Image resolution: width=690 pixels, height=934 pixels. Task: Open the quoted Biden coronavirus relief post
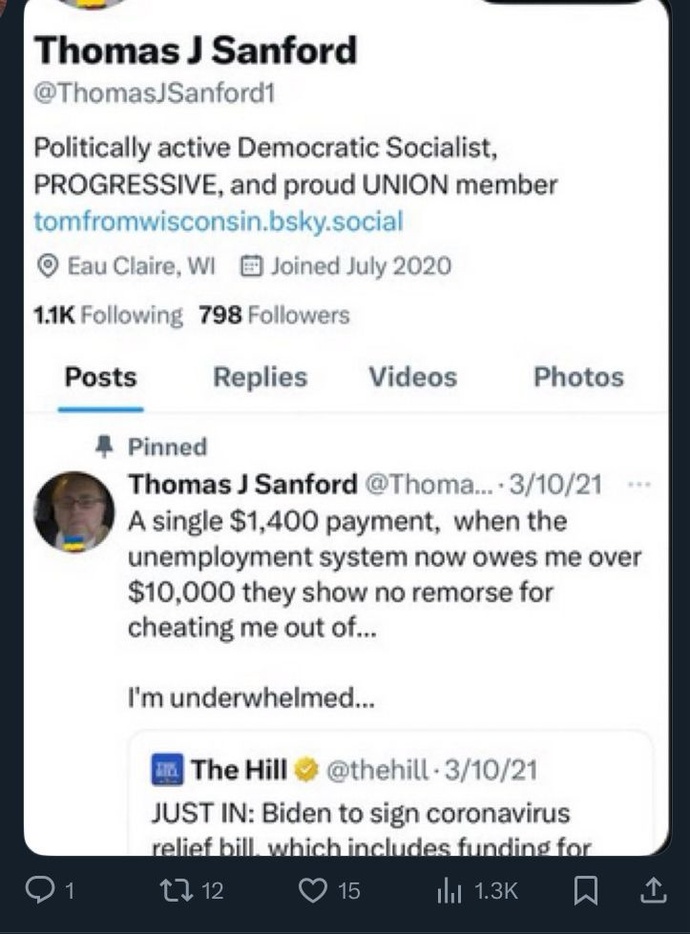(x=391, y=794)
